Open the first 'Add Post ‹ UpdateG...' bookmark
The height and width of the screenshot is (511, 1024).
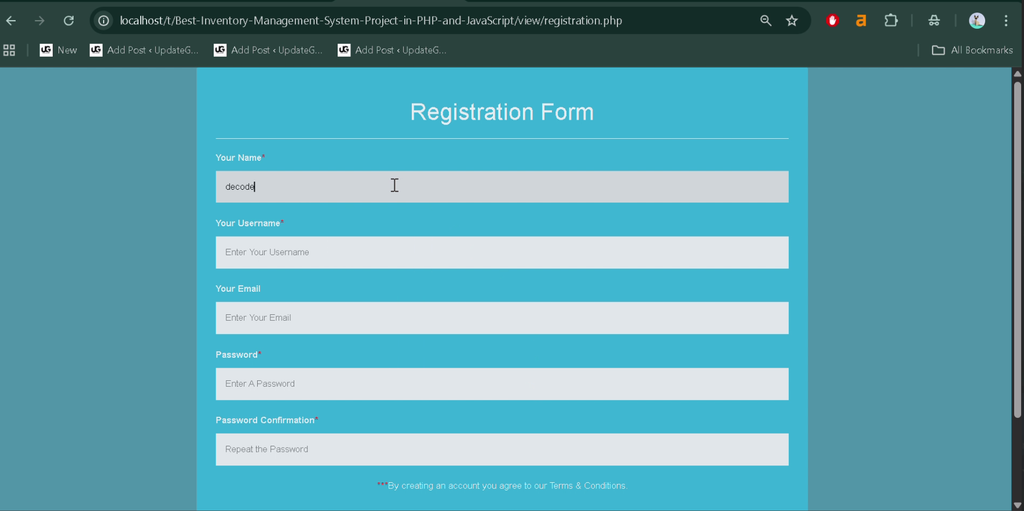point(144,50)
